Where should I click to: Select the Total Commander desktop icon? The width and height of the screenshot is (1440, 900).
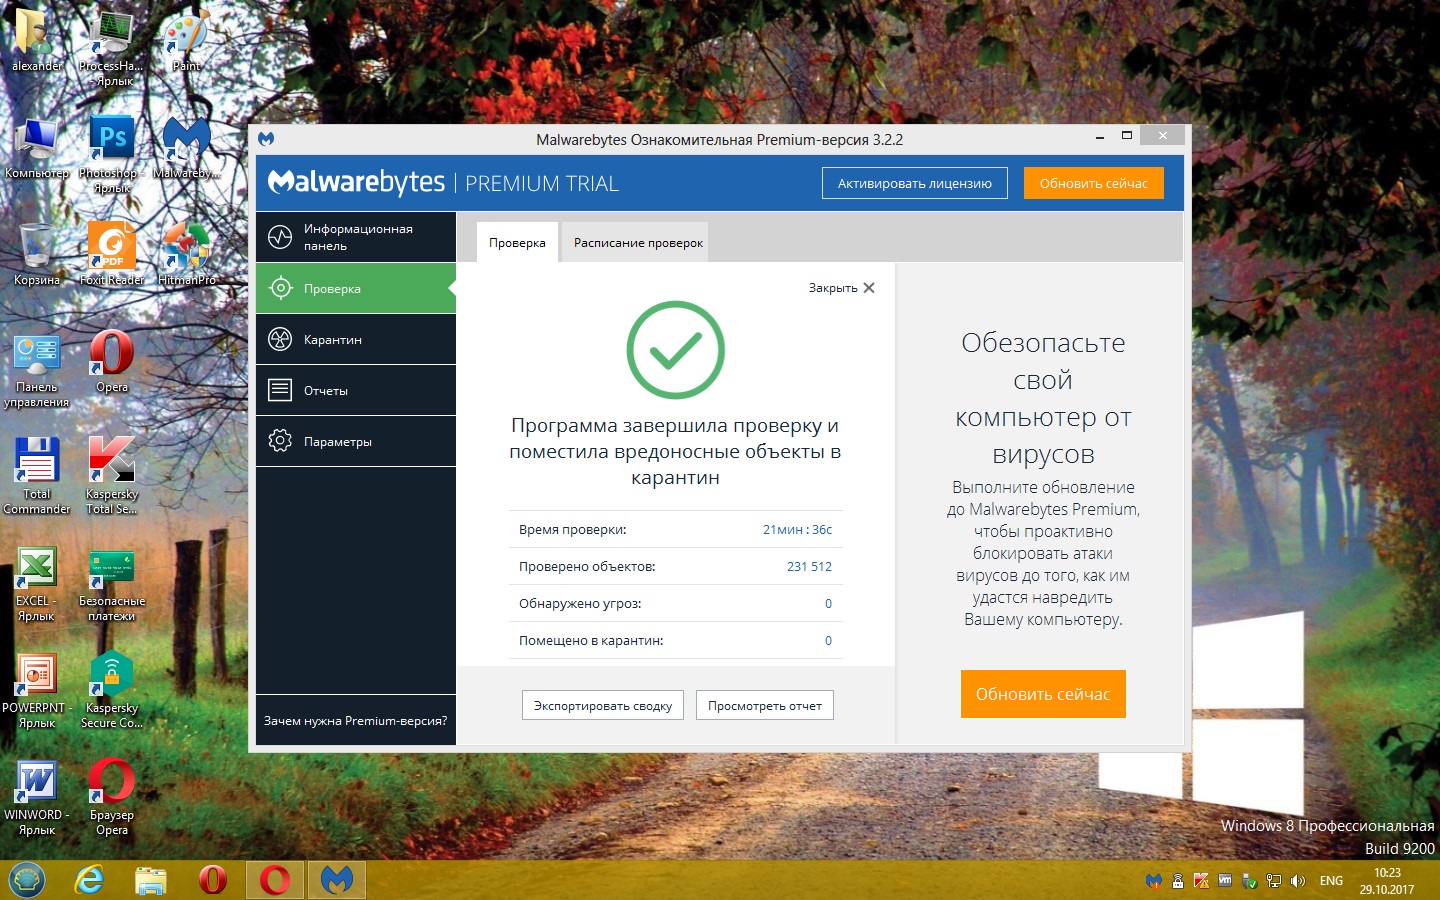point(37,476)
